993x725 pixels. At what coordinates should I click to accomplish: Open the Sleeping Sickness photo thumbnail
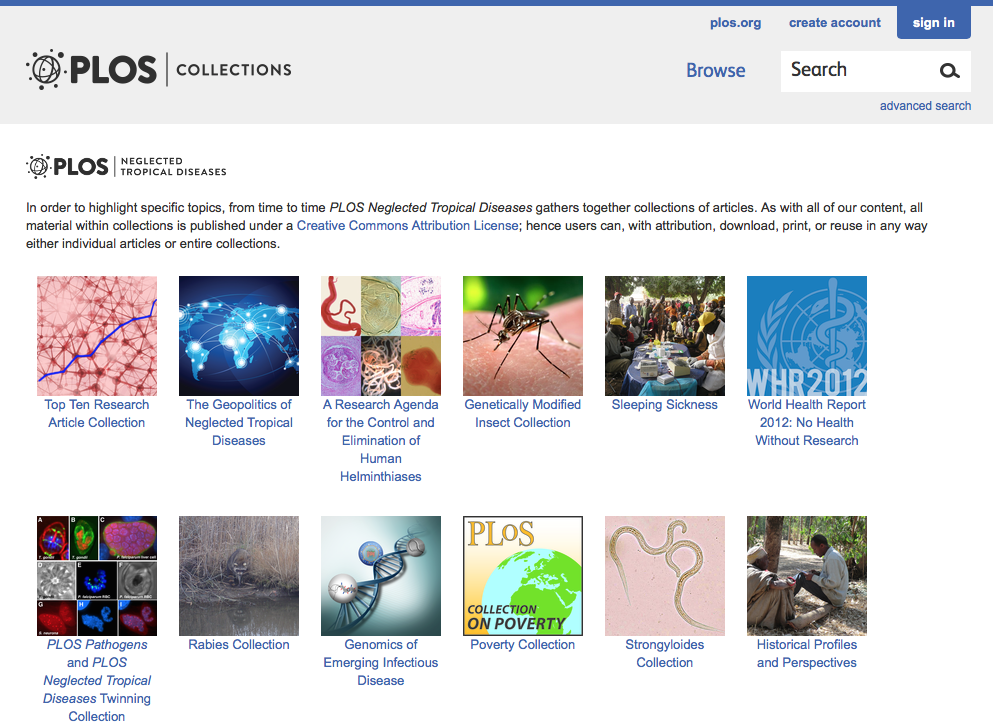[x=664, y=336]
